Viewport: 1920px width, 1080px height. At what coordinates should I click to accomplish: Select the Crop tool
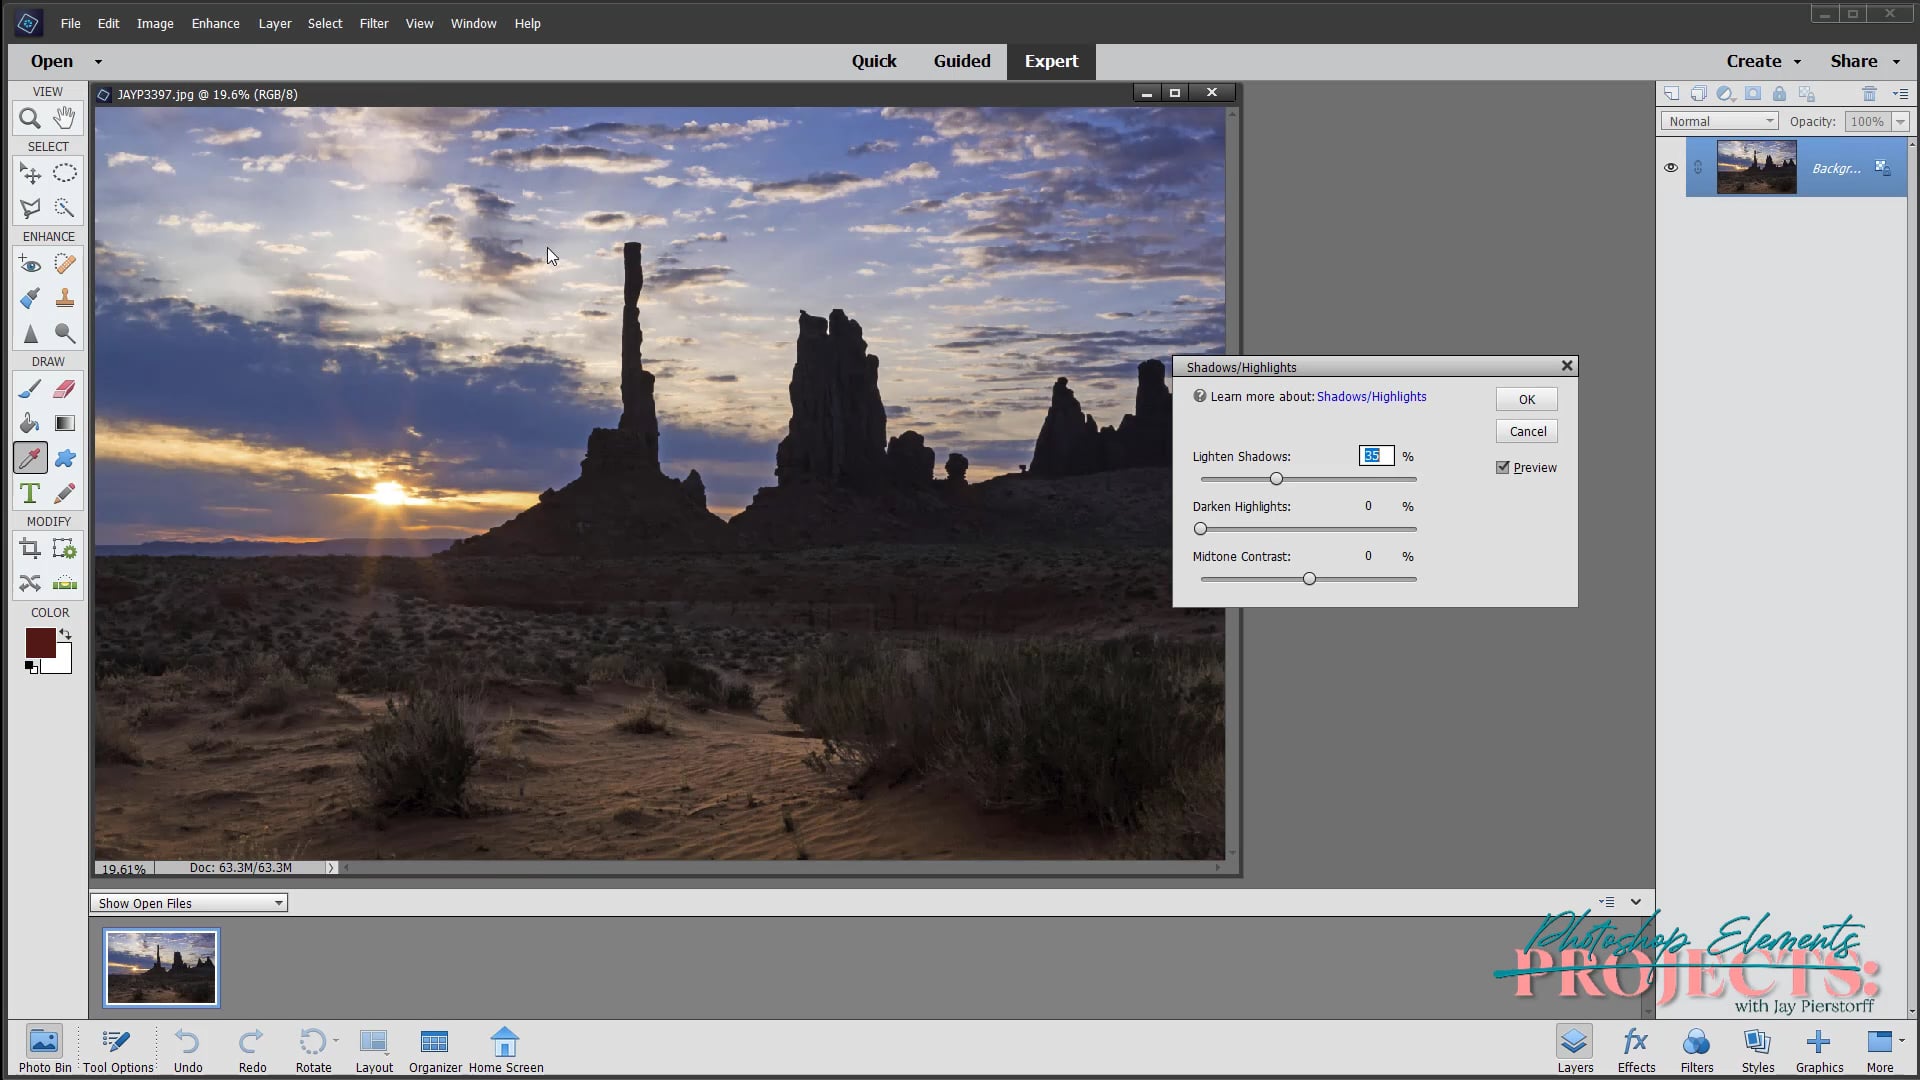pyautogui.click(x=30, y=549)
